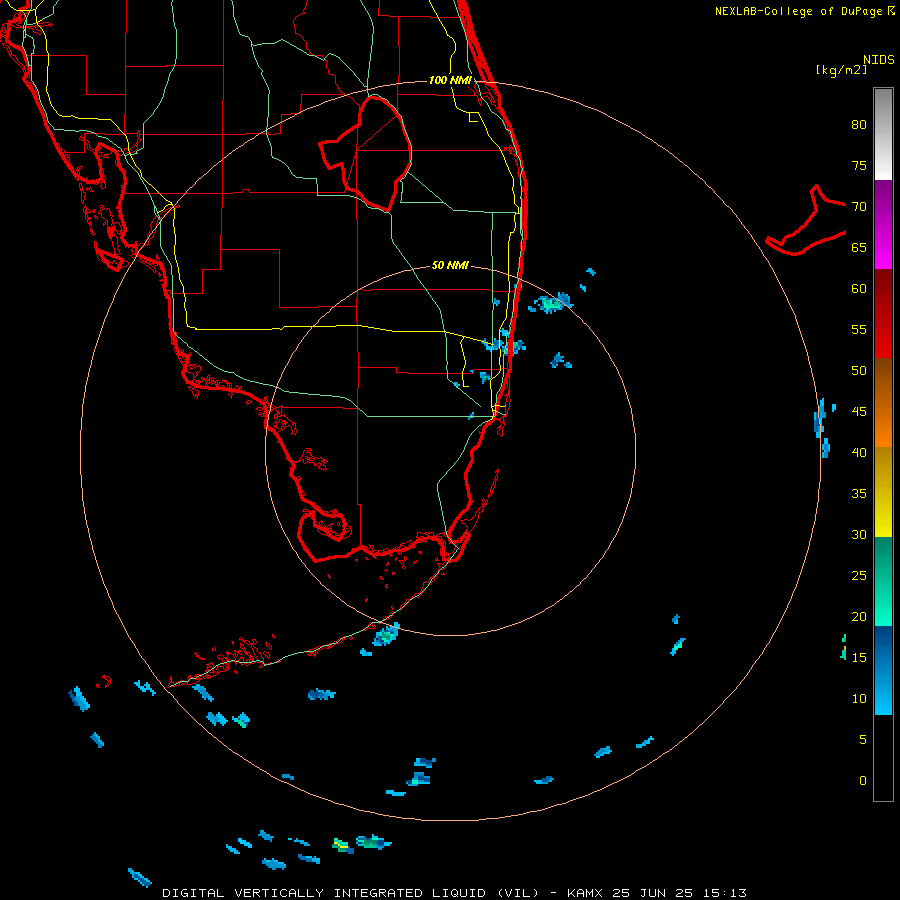This screenshot has width=900, height=900.
Task: Click the kg/m2 units label
Action: point(841,70)
